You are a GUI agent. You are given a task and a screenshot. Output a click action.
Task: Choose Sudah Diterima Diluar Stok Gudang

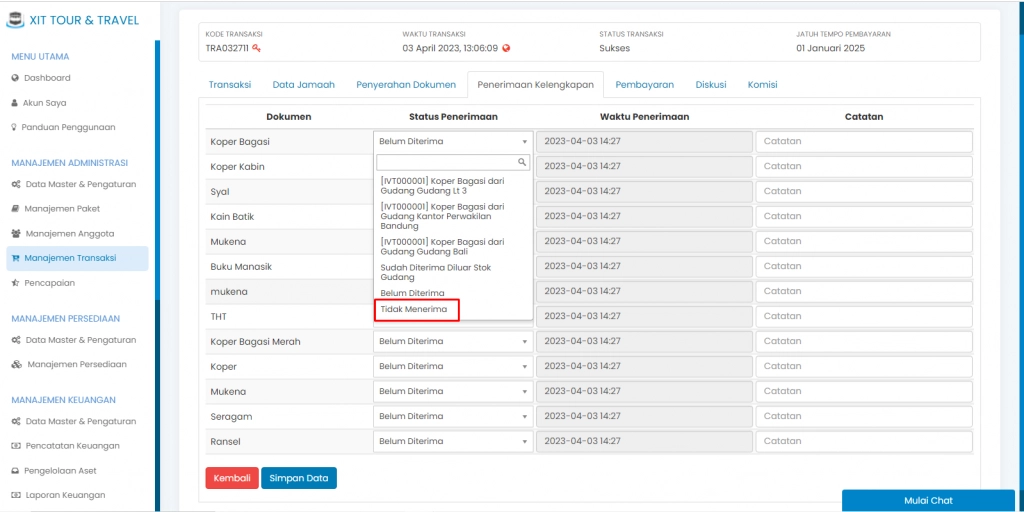pos(435,272)
